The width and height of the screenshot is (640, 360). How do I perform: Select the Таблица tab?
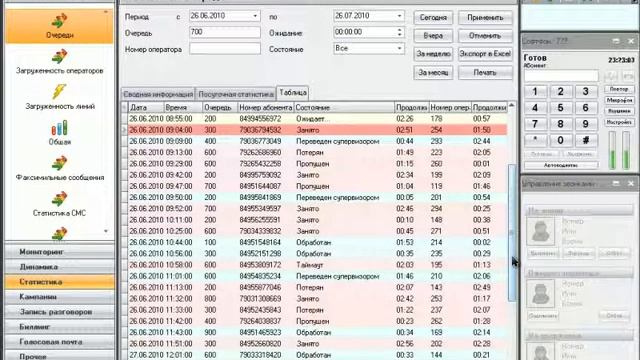coord(293,93)
